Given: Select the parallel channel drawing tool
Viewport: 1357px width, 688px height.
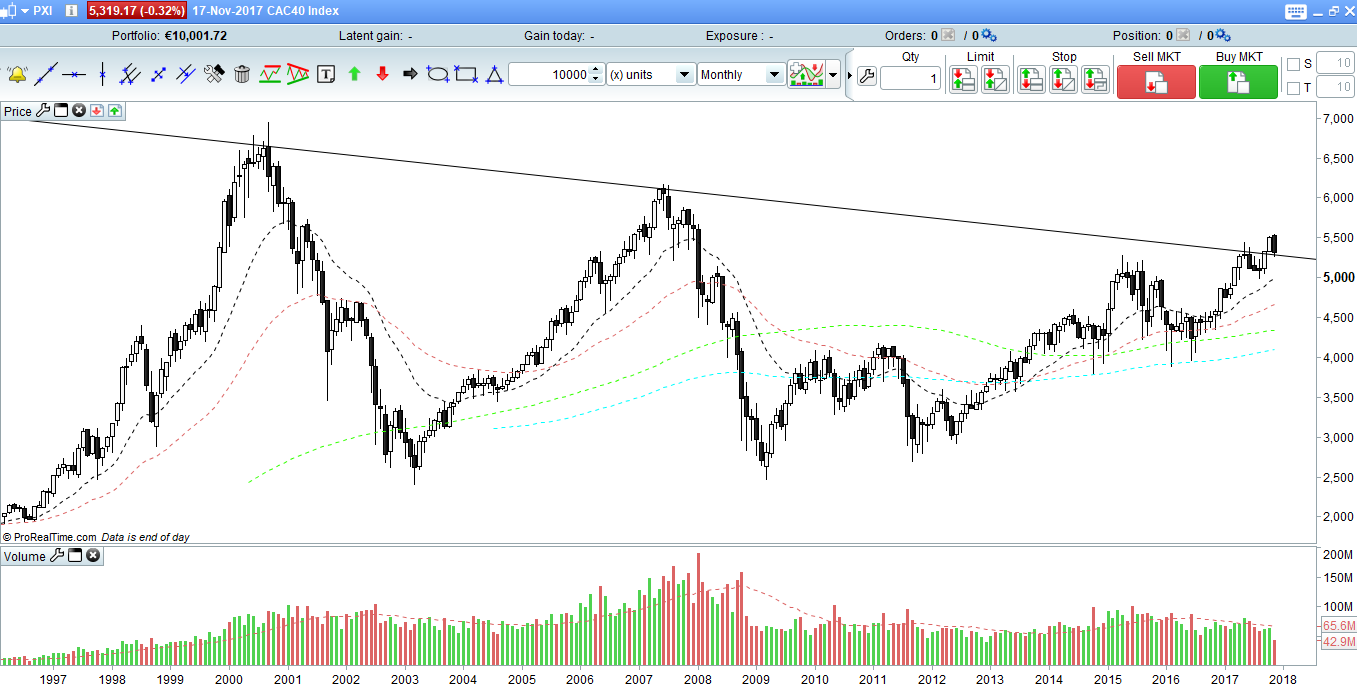Looking at the screenshot, I should click(x=185, y=74).
